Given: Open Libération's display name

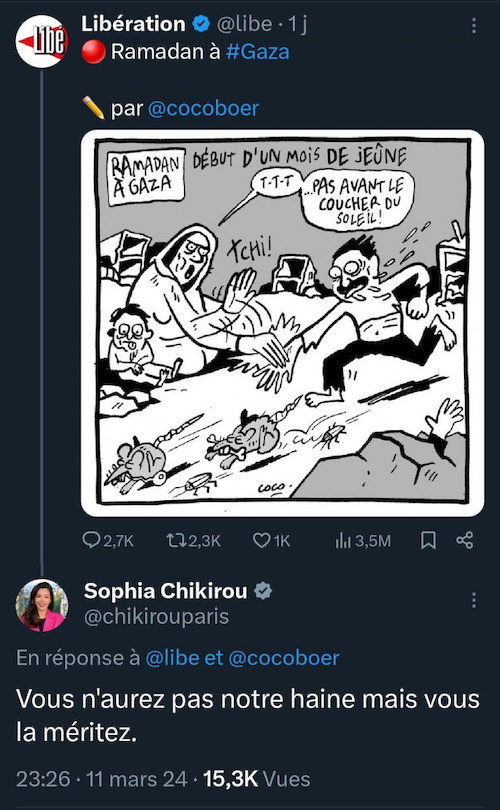Looking at the screenshot, I should (x=133, y=24).
